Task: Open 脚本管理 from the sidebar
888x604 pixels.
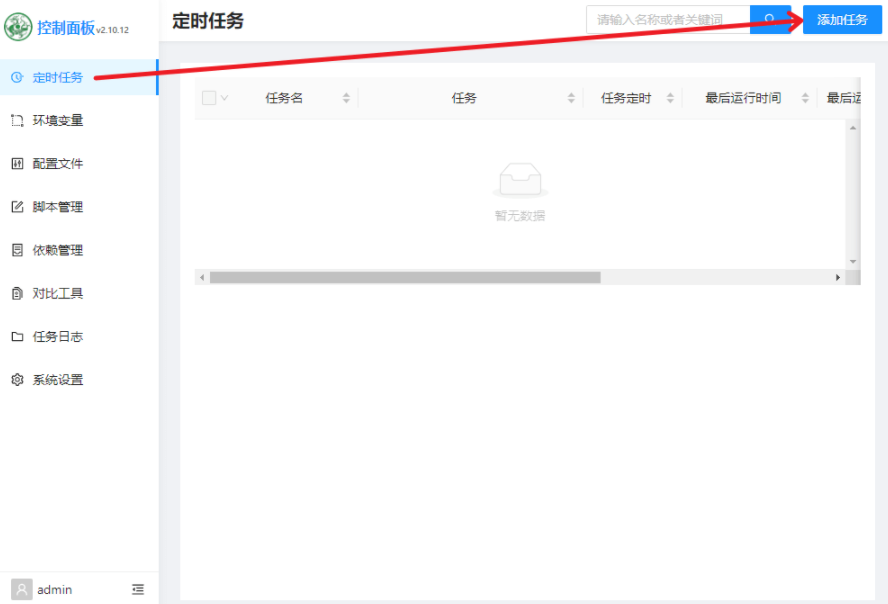Action: coord(79,207)
